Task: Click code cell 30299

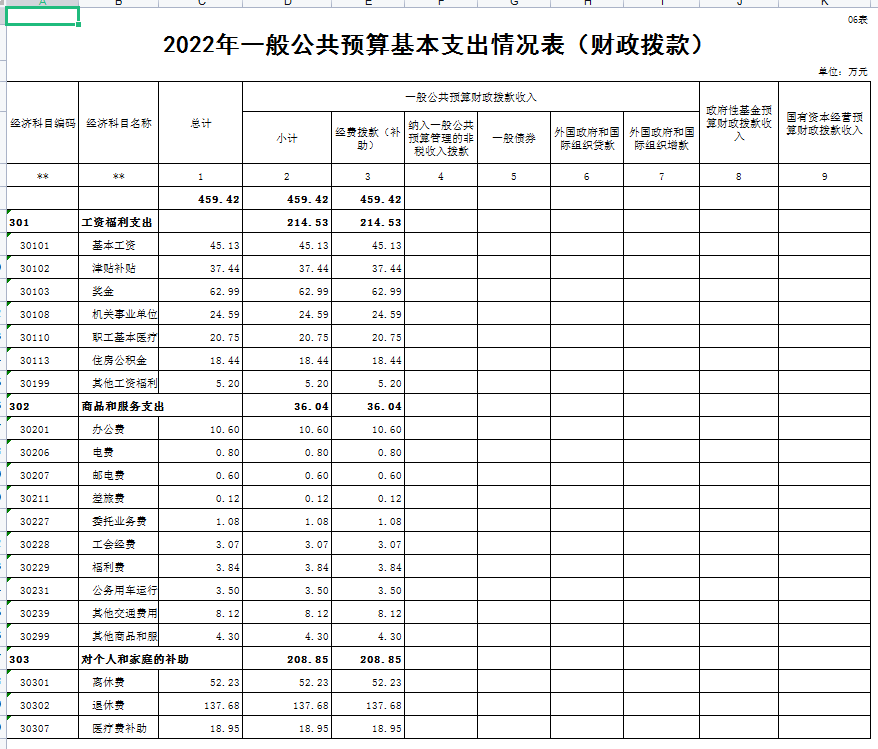Action: [43, 636]
